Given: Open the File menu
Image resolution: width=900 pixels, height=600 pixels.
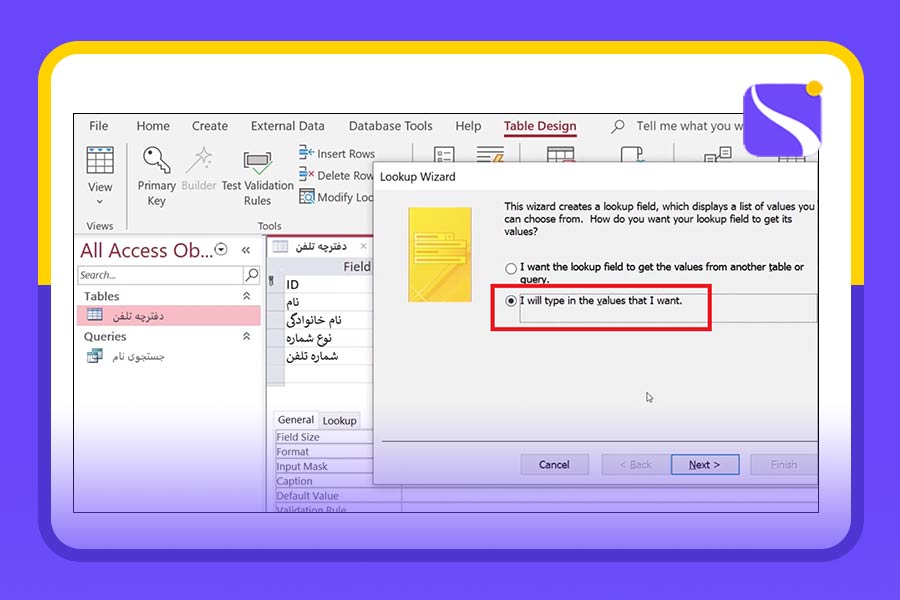Looking at the screenshot, I should click(98, 126).
